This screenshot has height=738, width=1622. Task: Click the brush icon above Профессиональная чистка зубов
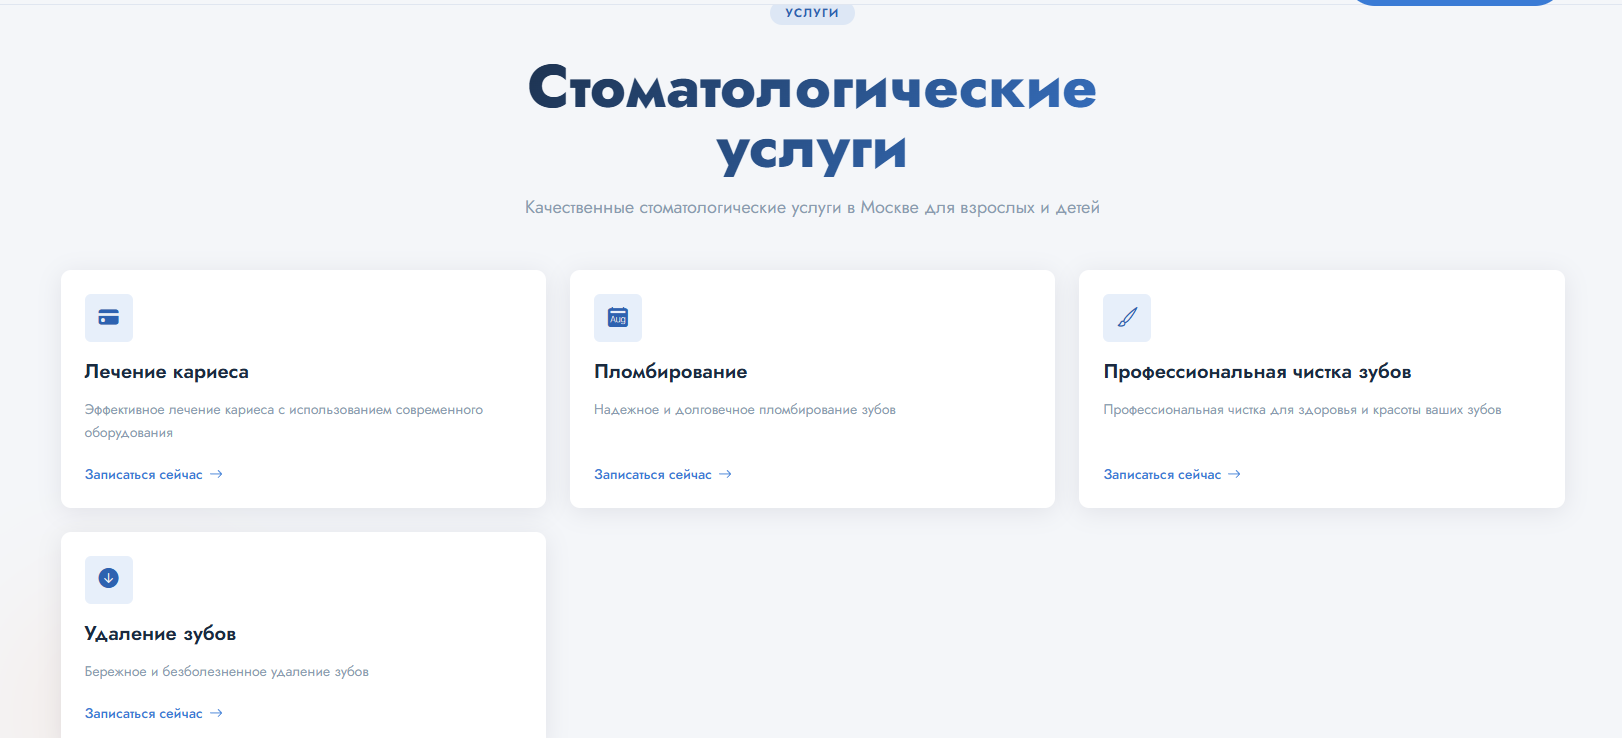click(1127, 318)
